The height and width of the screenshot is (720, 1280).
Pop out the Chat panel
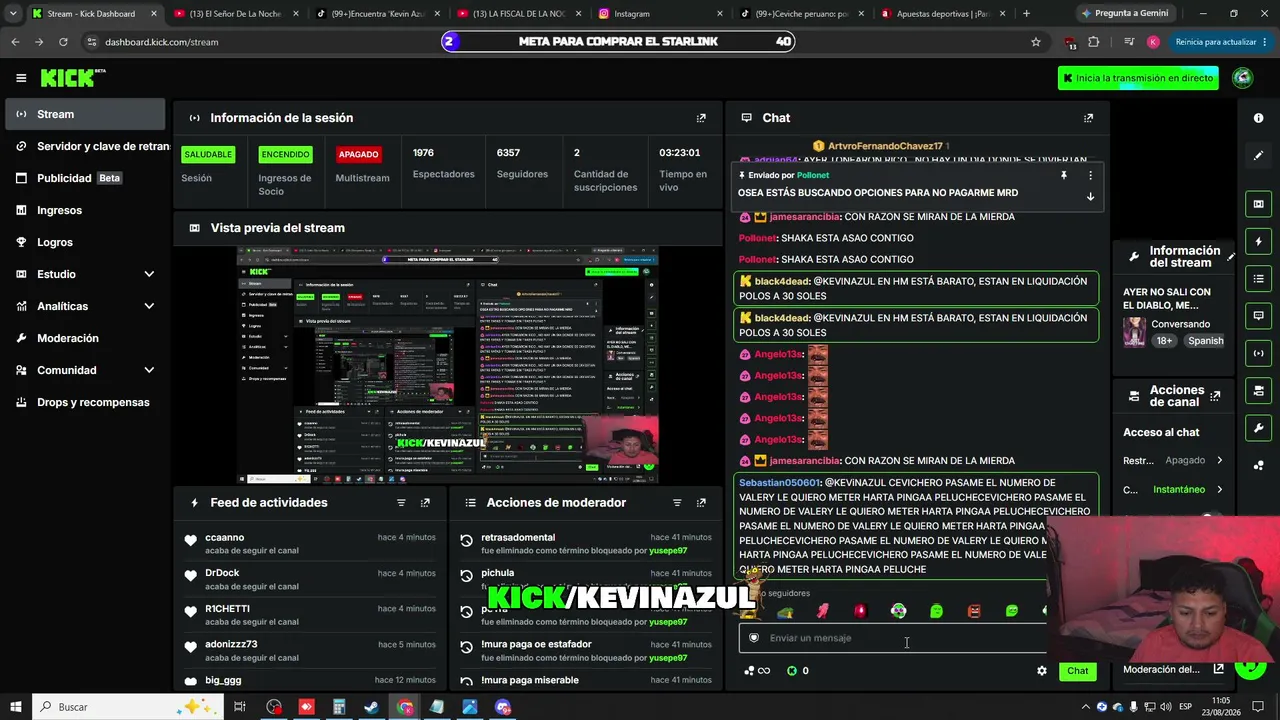point(1089,118)
